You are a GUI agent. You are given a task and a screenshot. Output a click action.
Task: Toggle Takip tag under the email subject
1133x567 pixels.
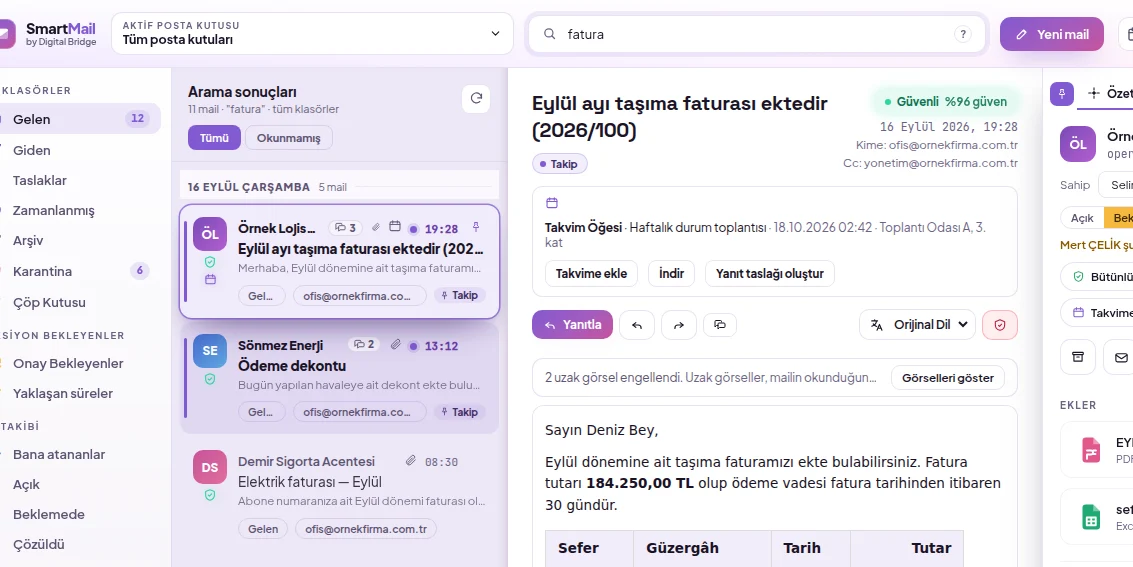560,164
